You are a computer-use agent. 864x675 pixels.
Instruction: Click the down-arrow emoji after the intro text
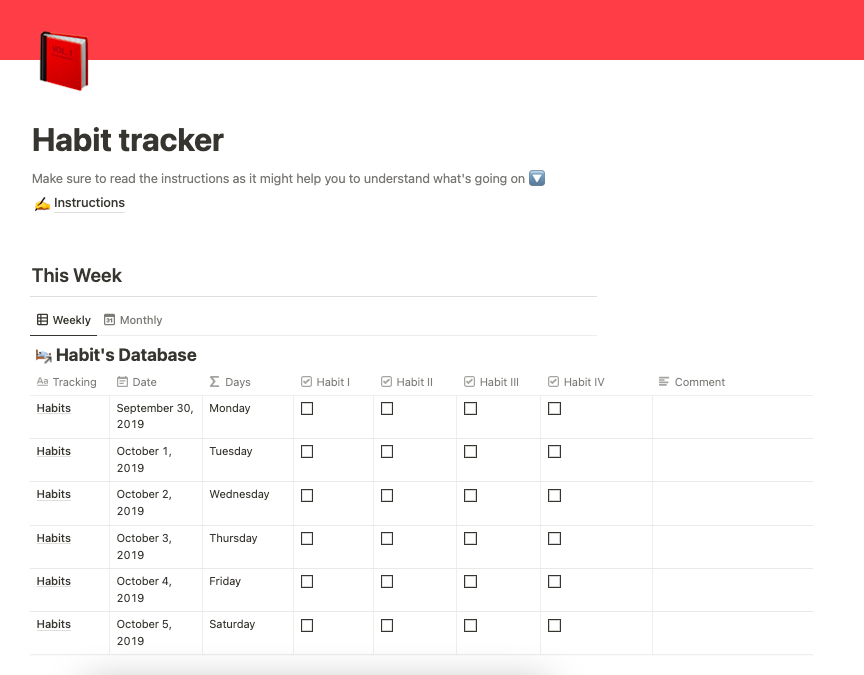pyautogui.click(x=537, y=178)
